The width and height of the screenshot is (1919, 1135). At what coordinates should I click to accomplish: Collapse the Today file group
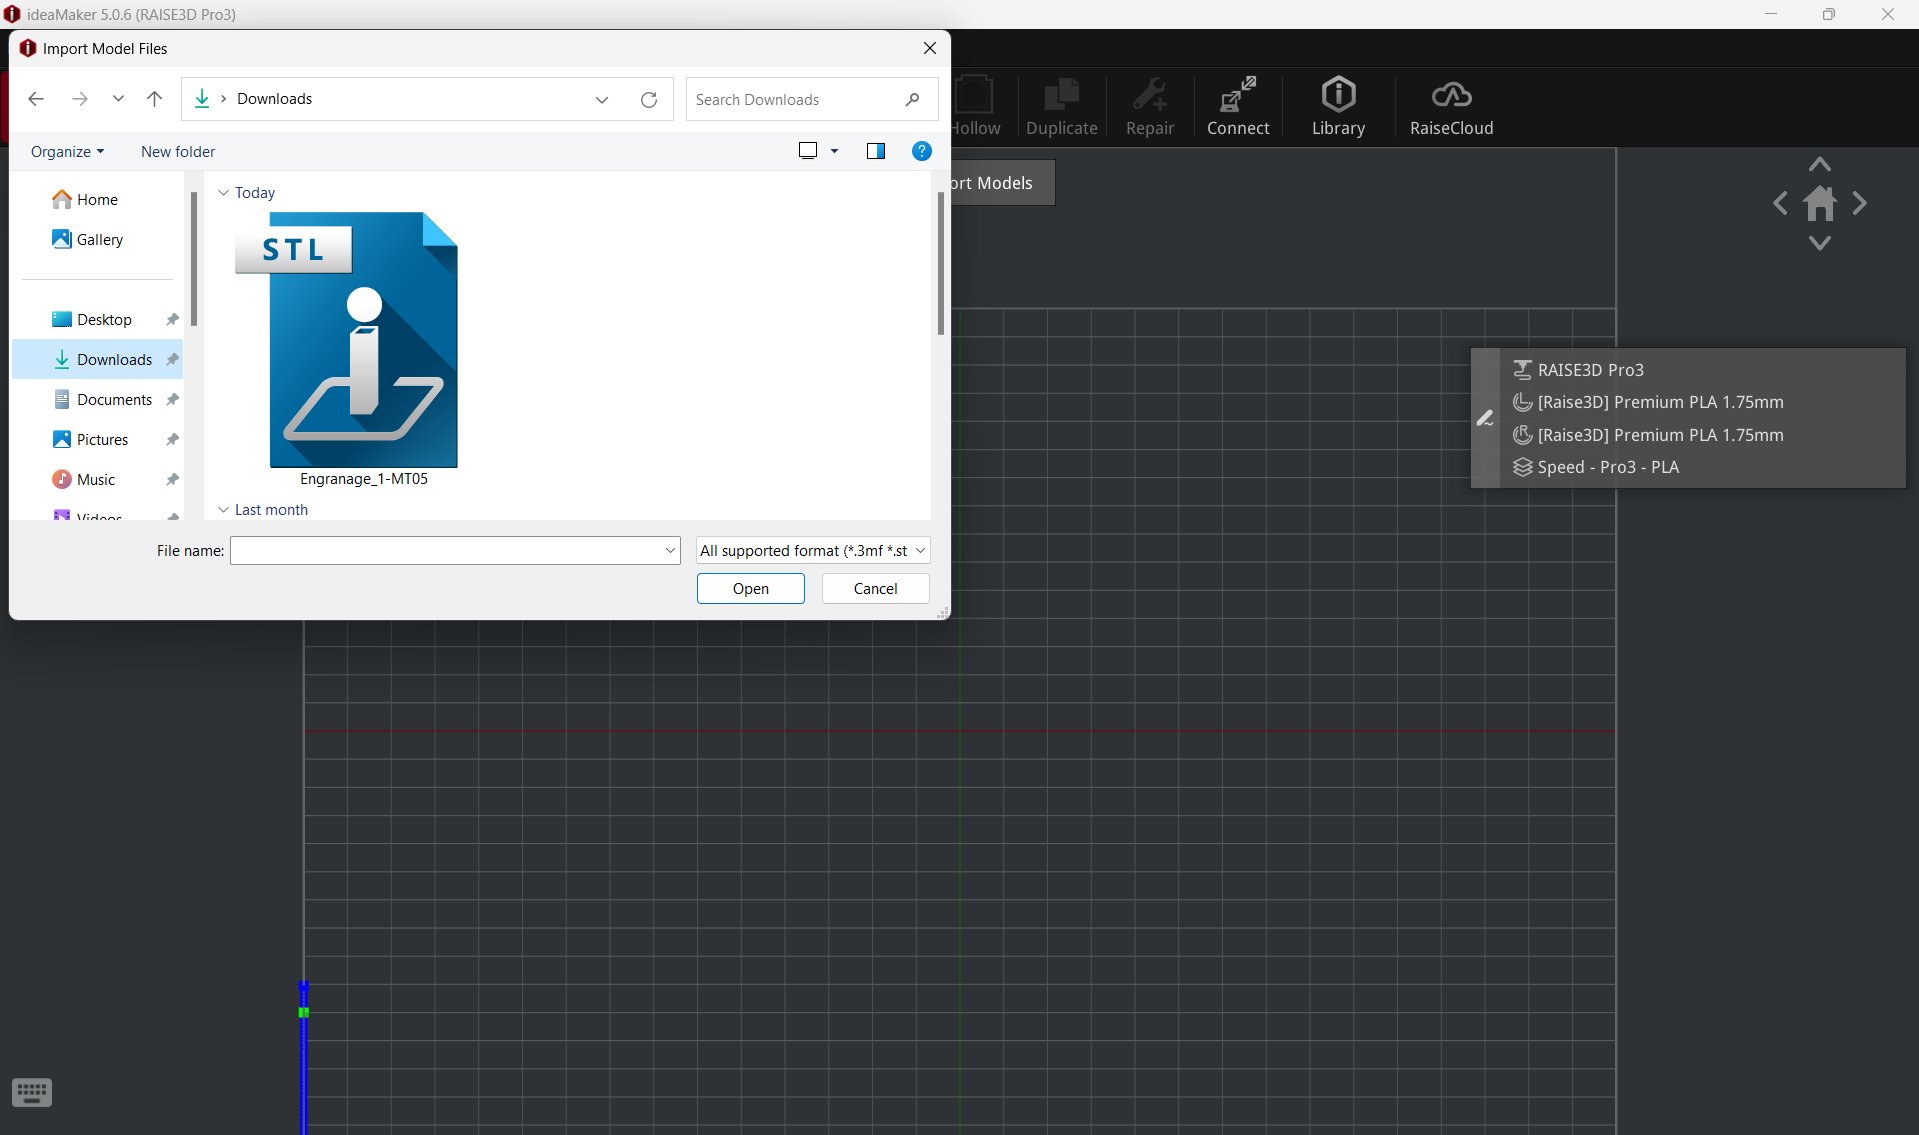tap(223, 192)
